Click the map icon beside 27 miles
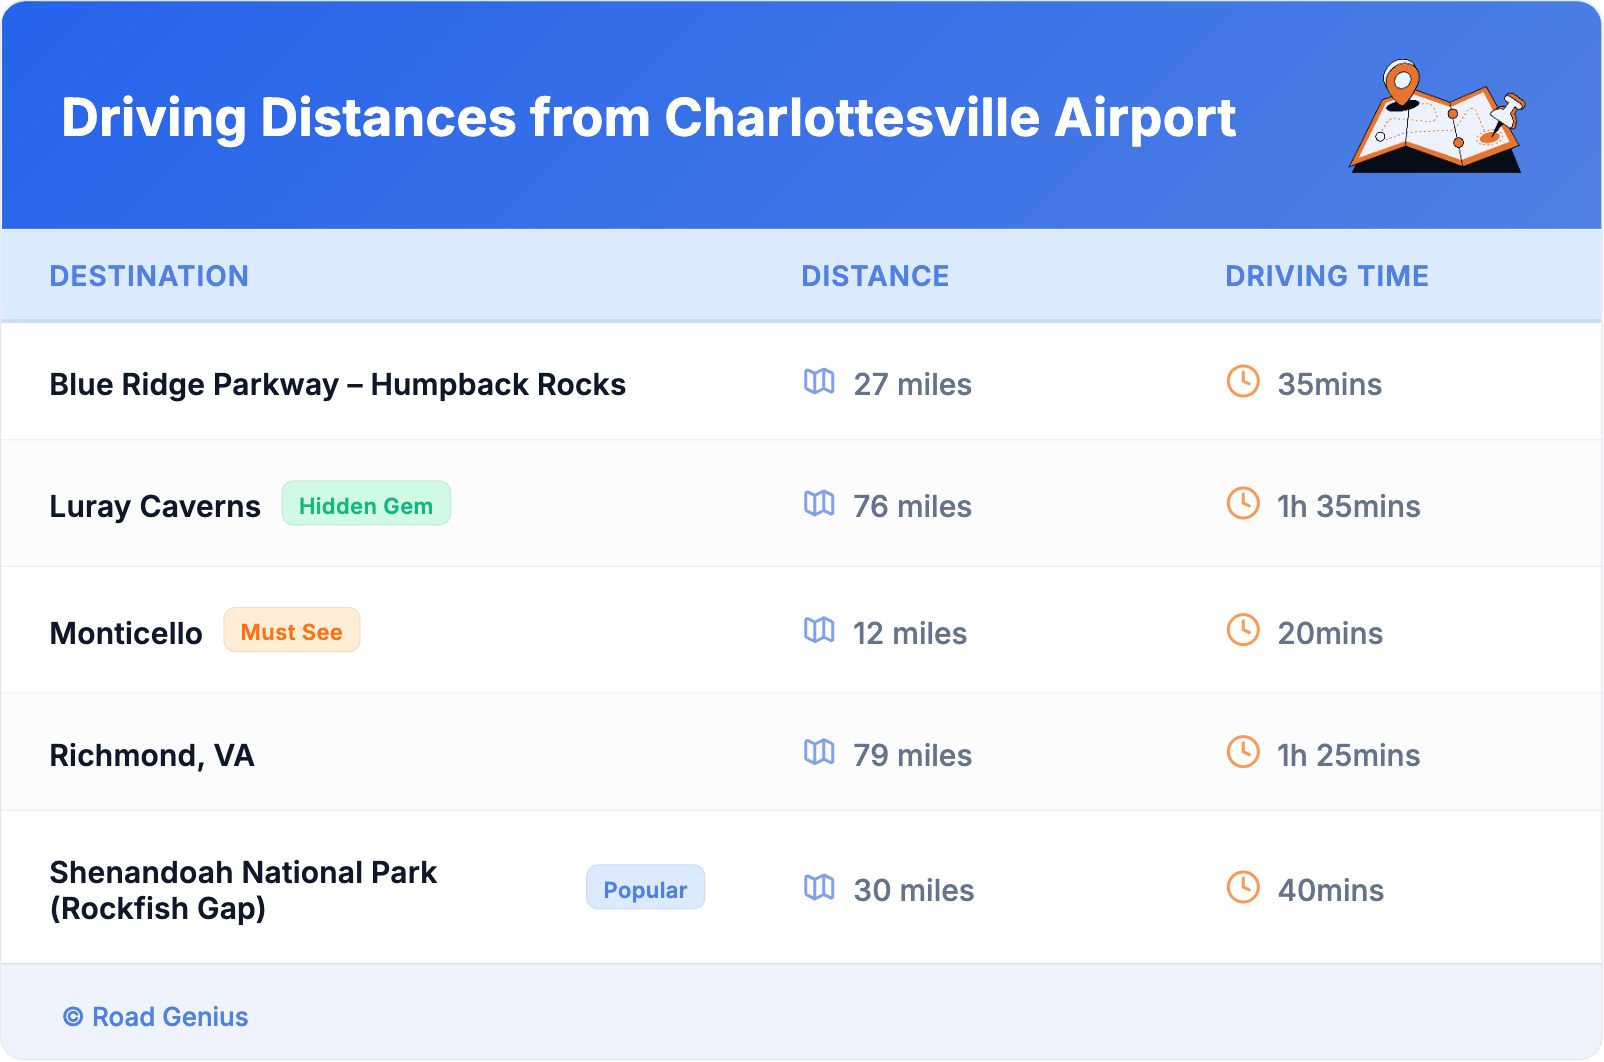The width and height of the screenshot is (1604, 1062). tap(819, 382)
